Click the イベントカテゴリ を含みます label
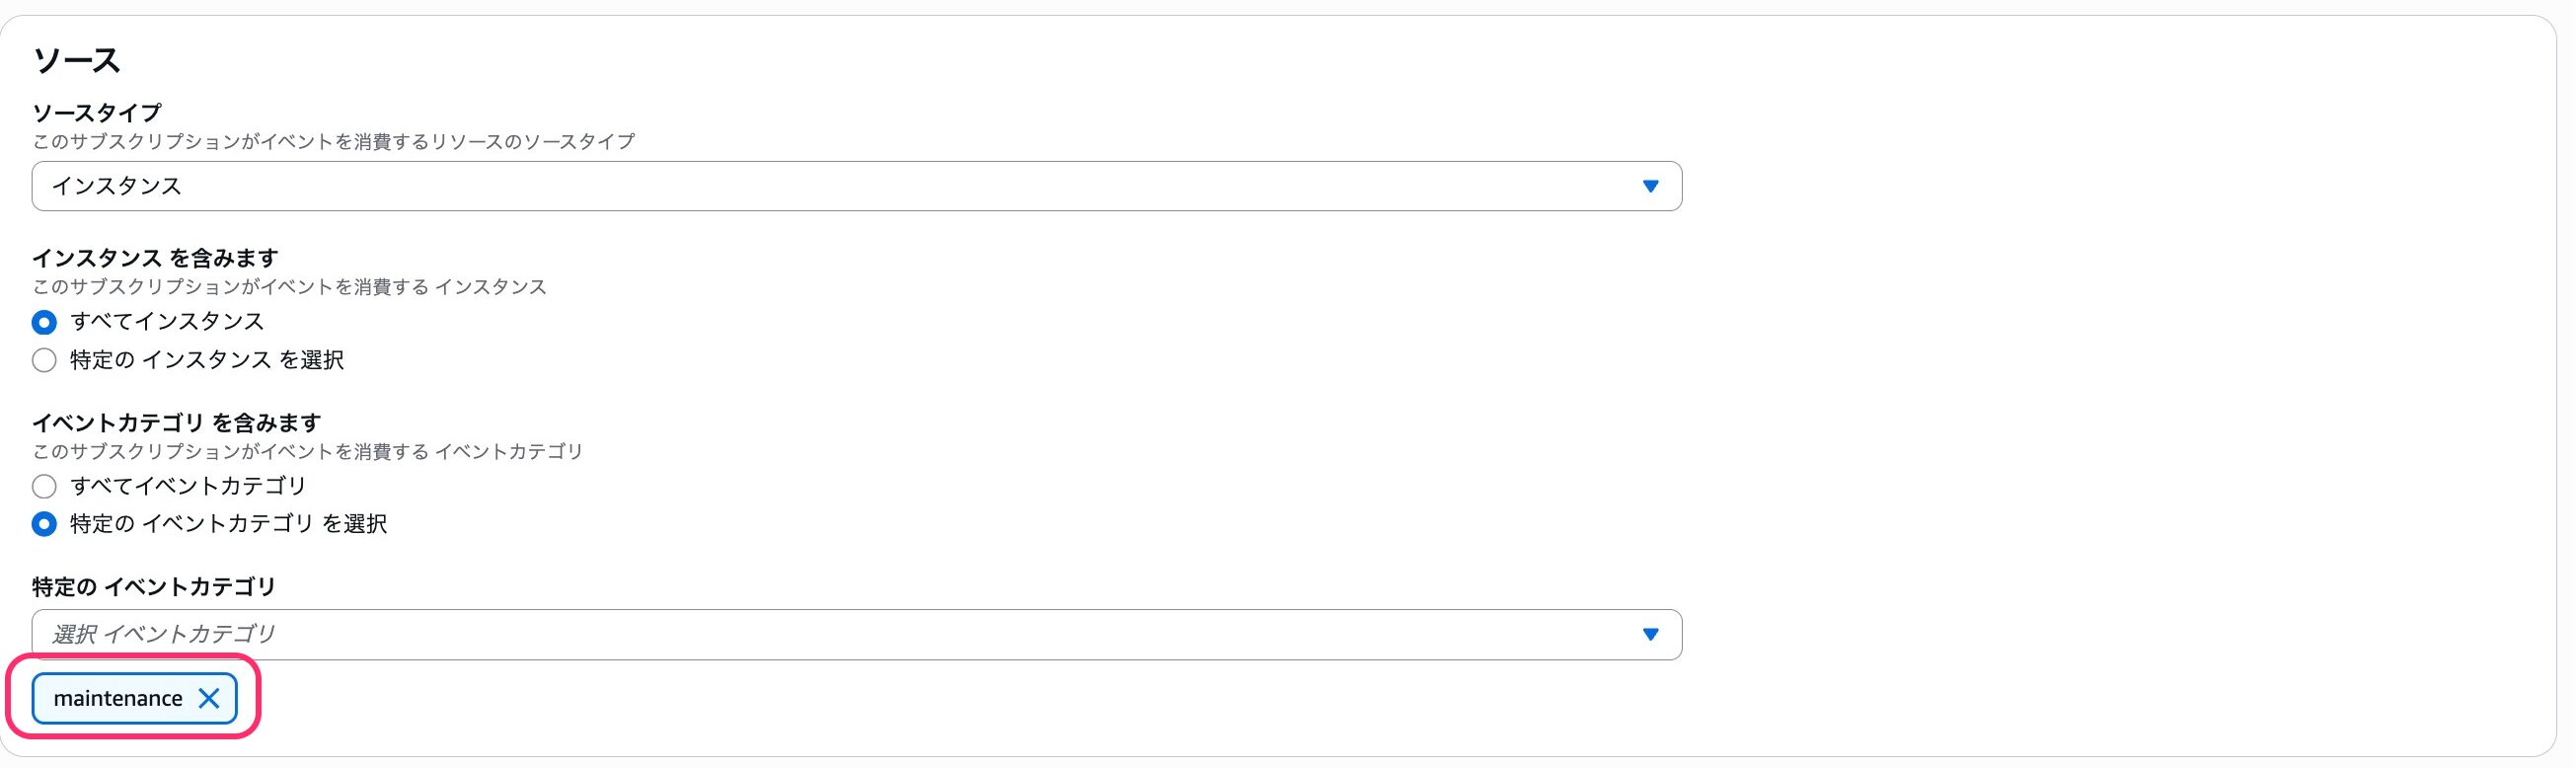2576x768 pixels. pos(176,422)
